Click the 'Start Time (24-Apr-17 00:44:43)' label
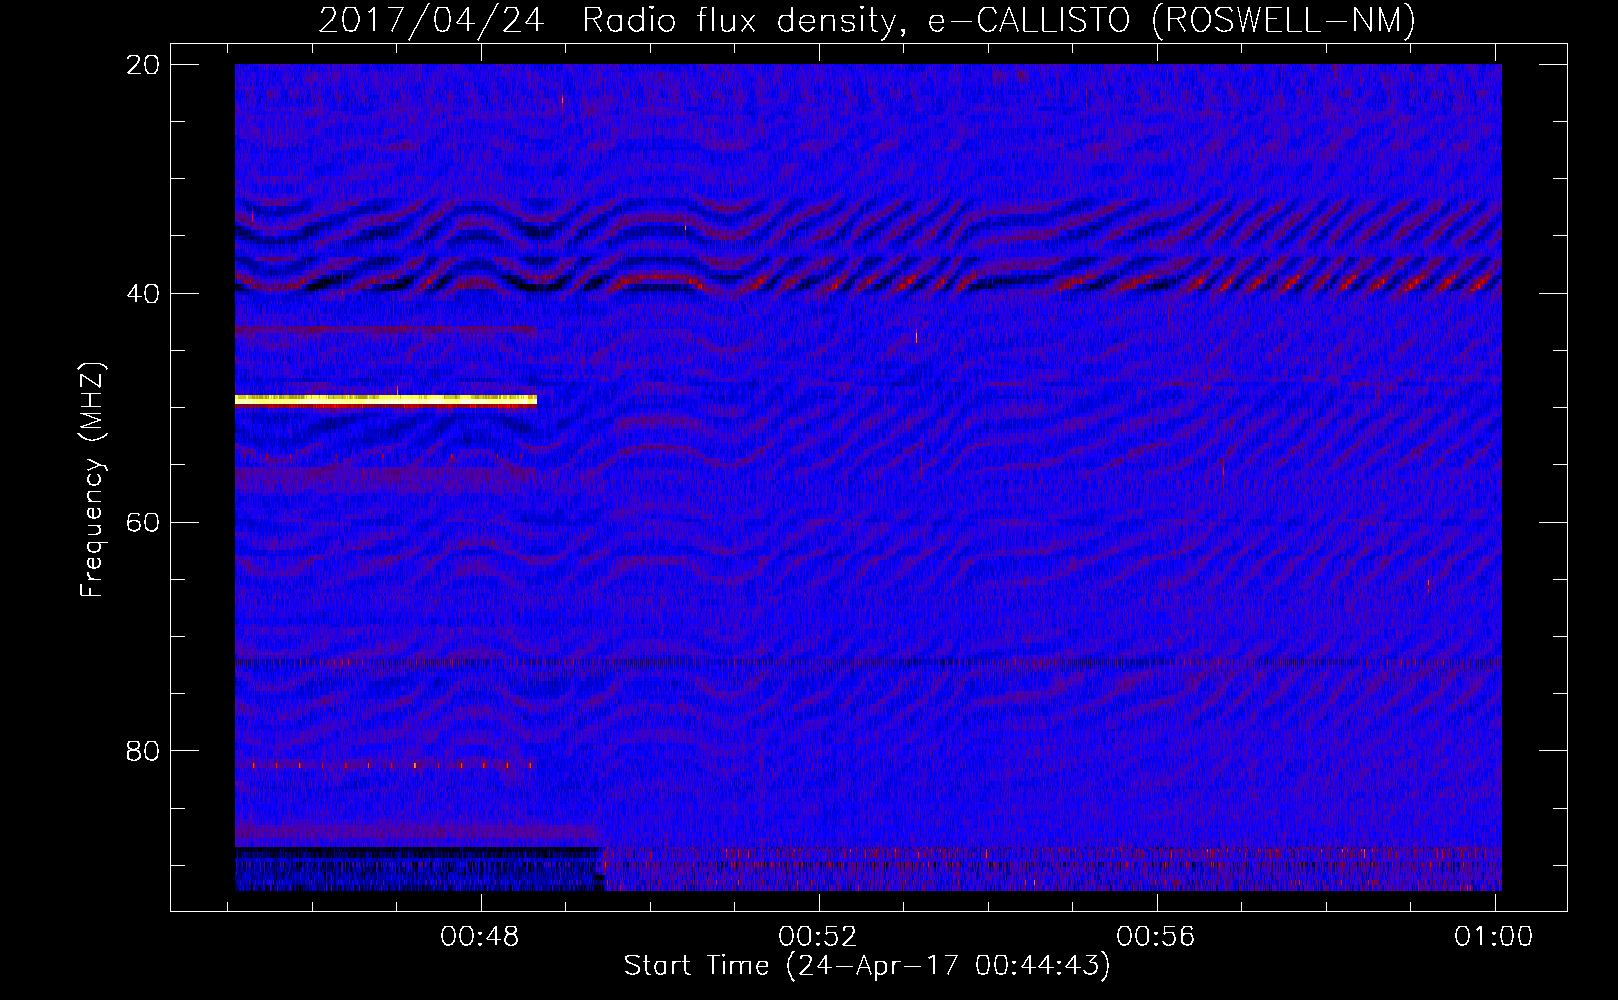The height and width of the screenshot is (1000, 1618). coord(867,966)
